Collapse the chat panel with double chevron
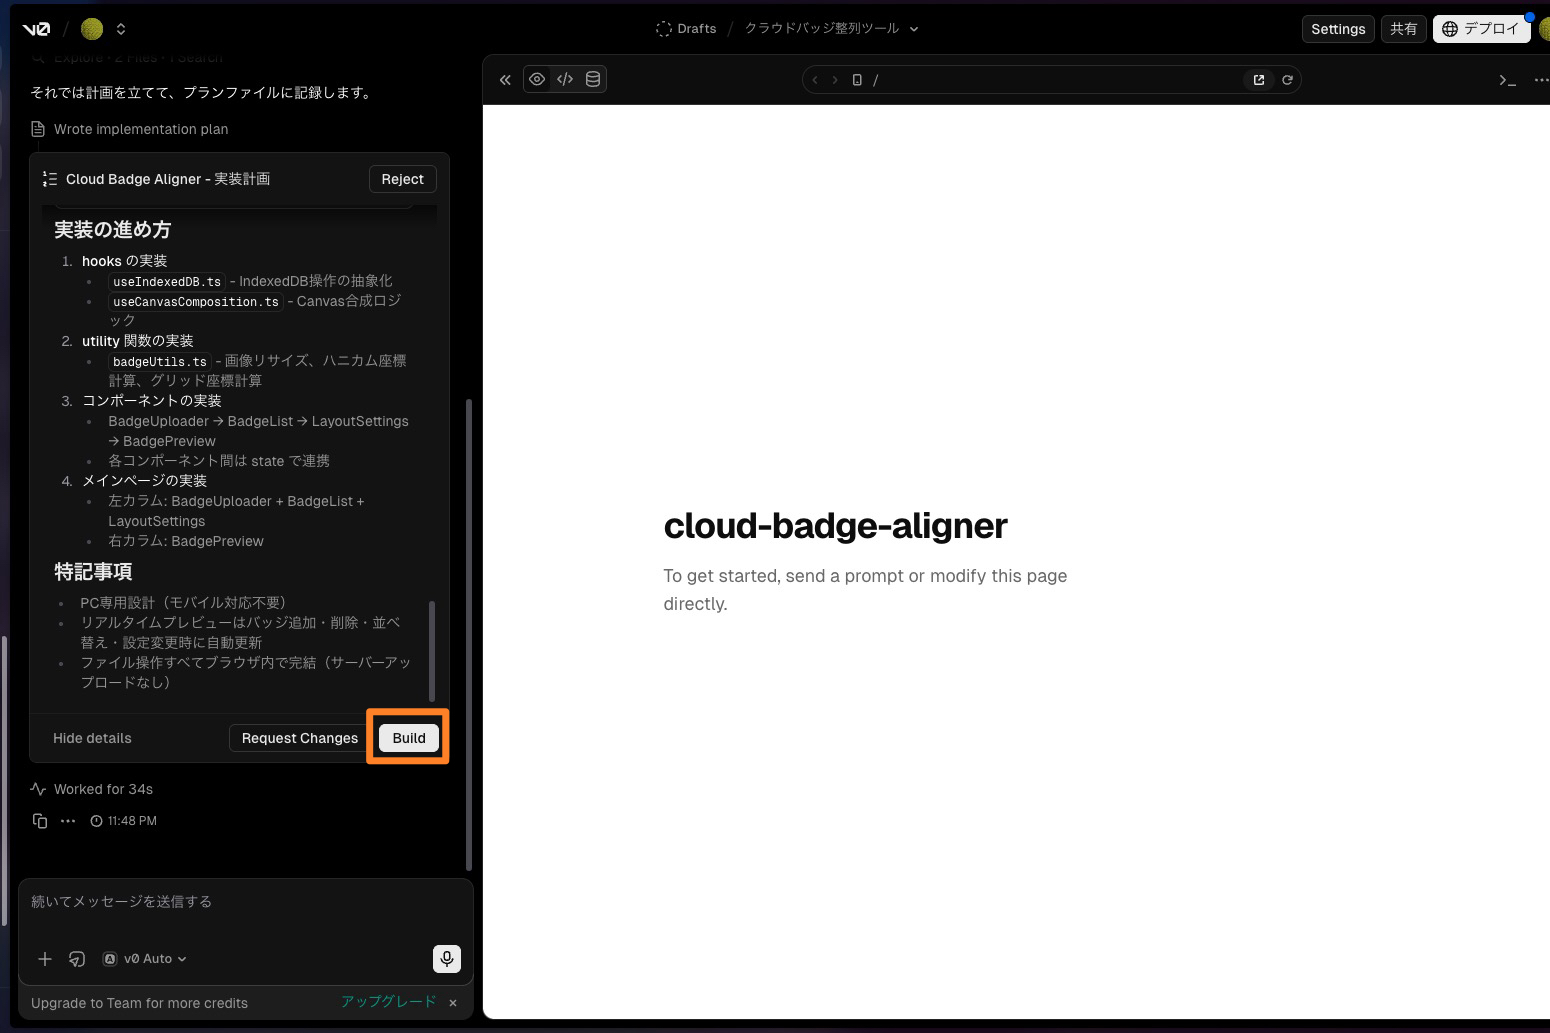 coord(505,80)
